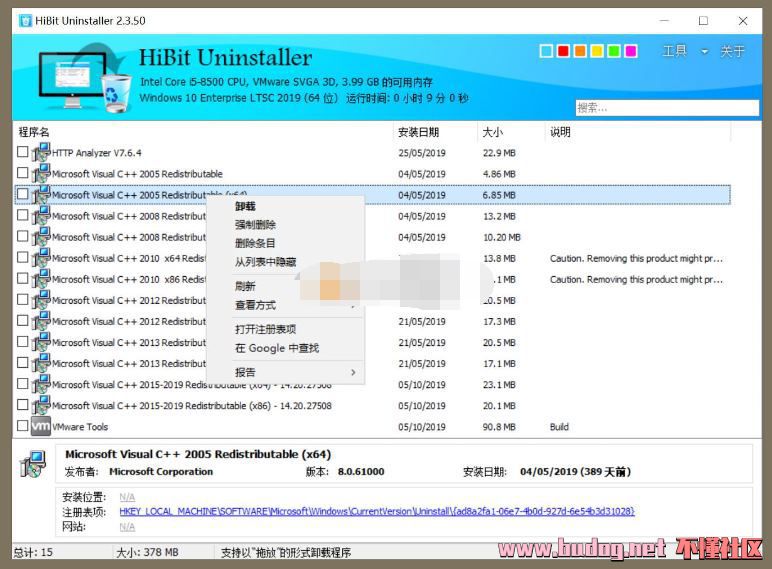
Task: Click the icon of the highlighted 6.85 MB row
Action: (x=41, y=194)
